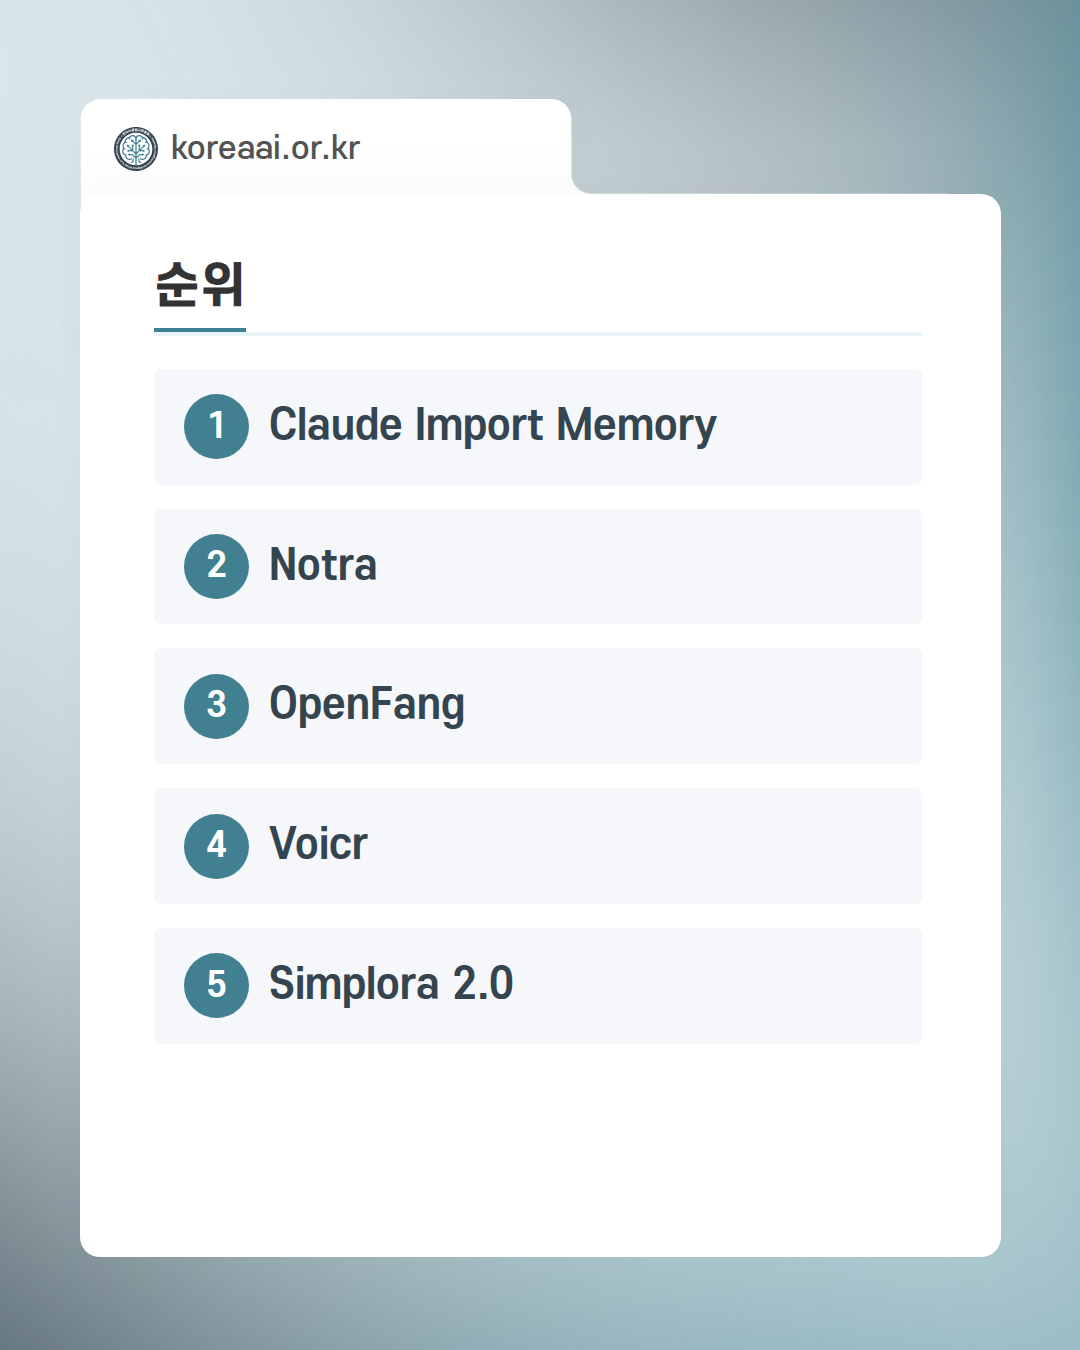Open the Voicr entry title
The width and height of the screenshot is (1080, 1350).
tap(318, 845)
